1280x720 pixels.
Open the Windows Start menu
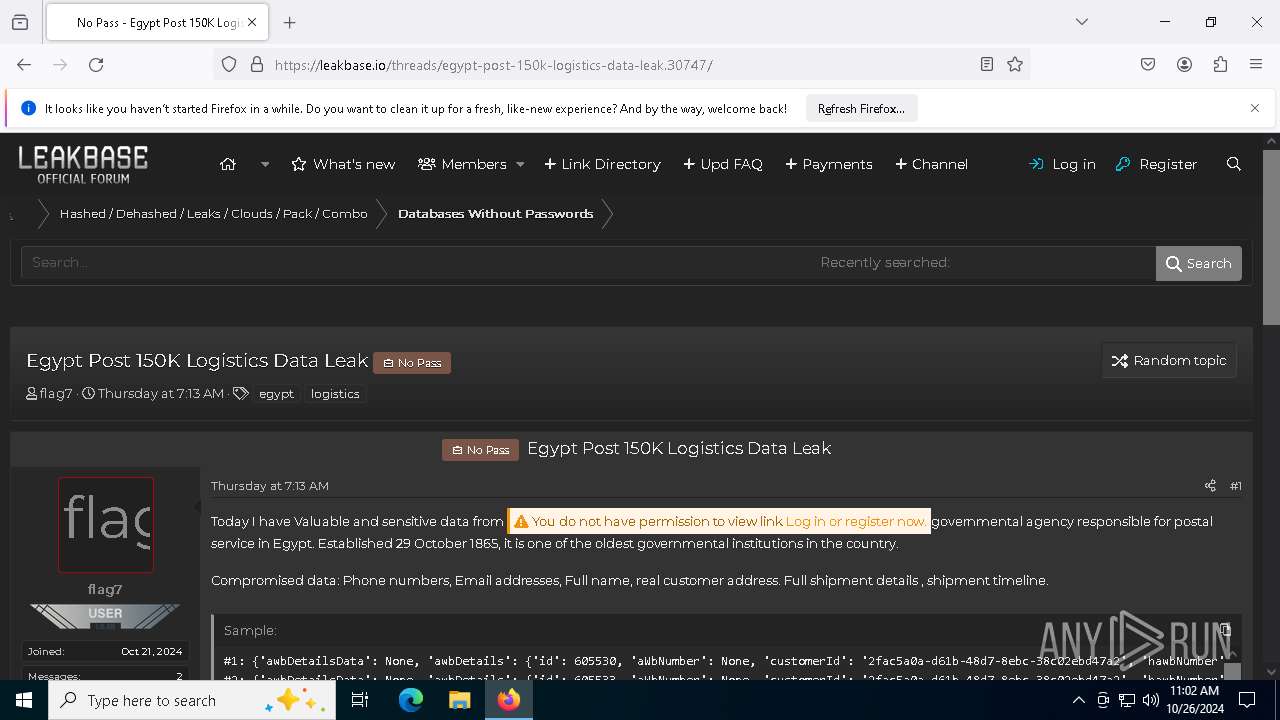pyautogui.click(x=24, y=700)
